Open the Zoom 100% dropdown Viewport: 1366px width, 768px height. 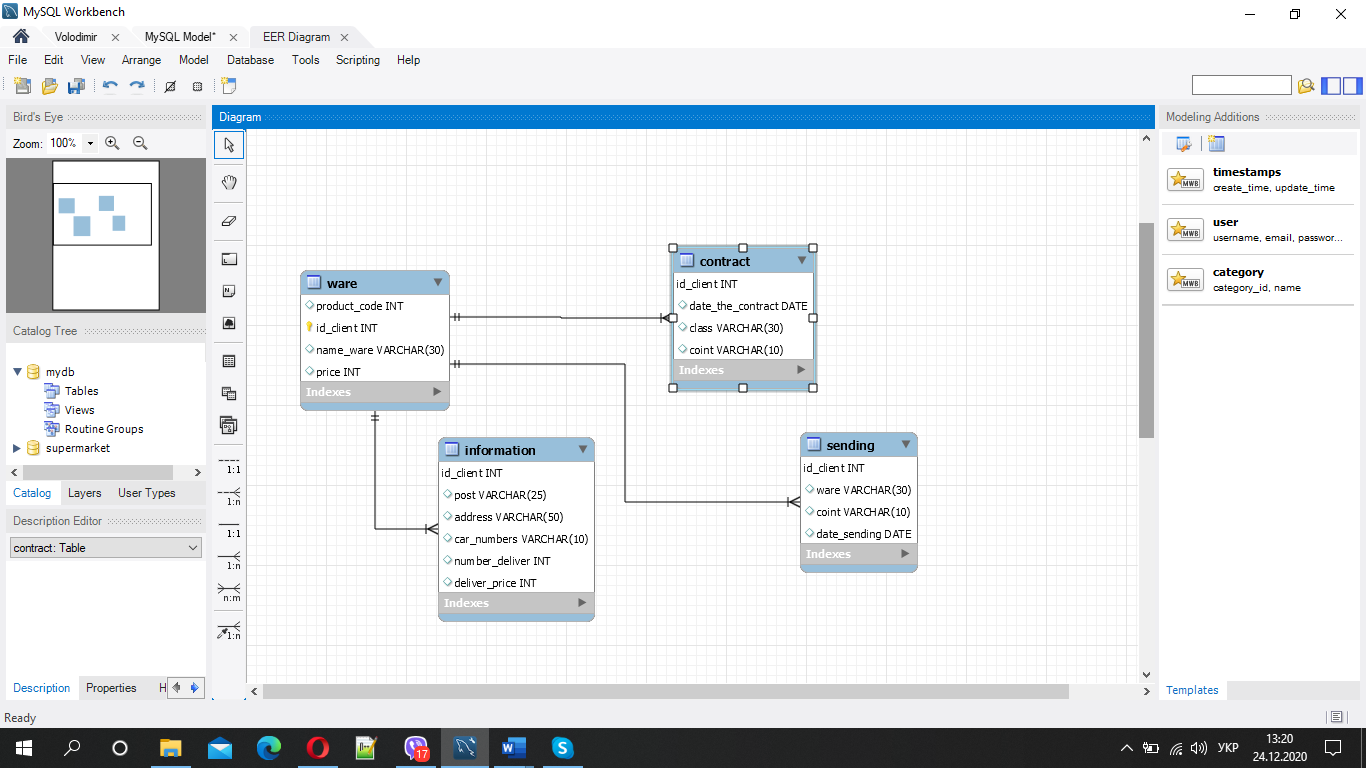(90, 143)
